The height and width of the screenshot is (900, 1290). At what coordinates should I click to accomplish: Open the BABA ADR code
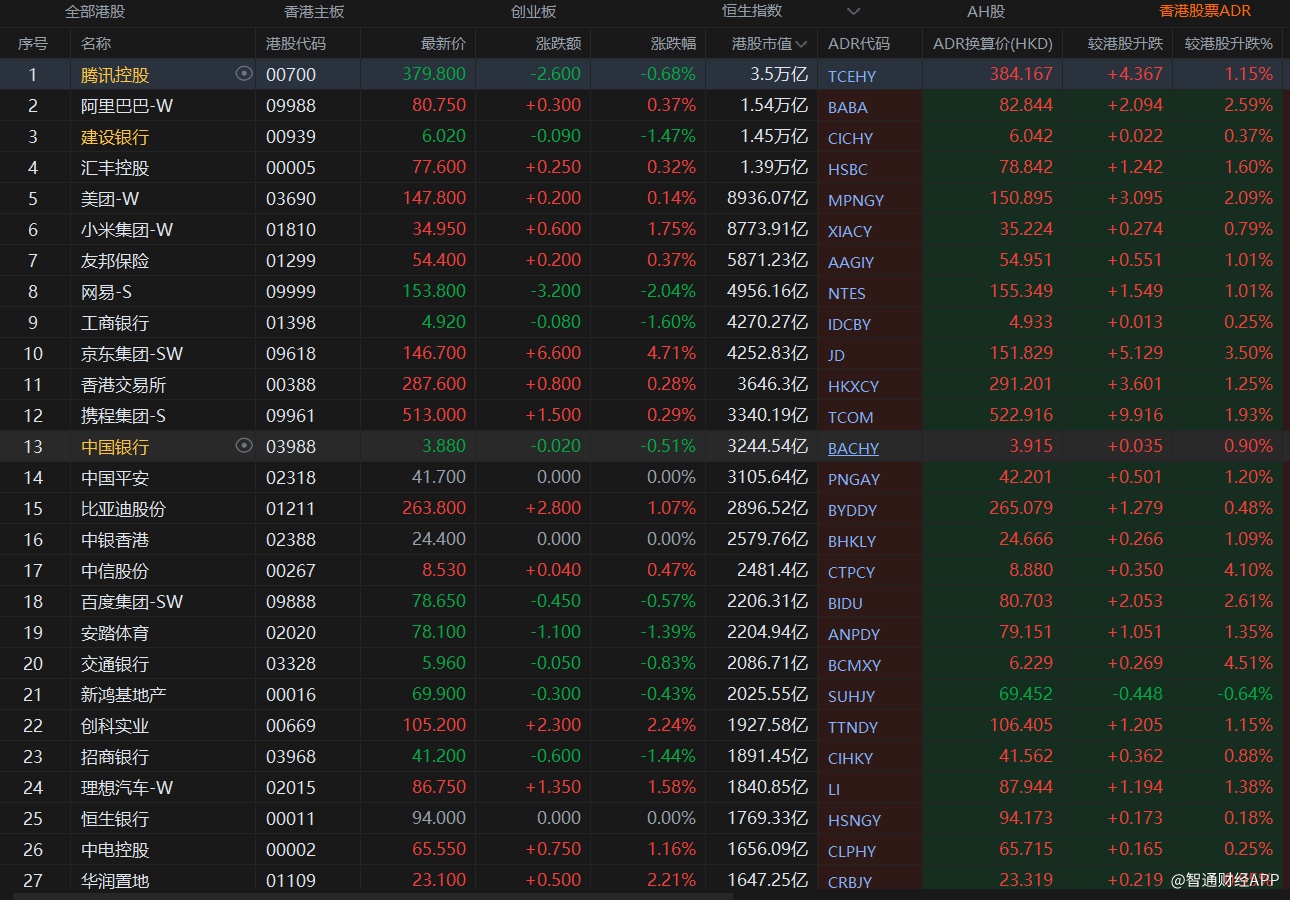[848, 107]
